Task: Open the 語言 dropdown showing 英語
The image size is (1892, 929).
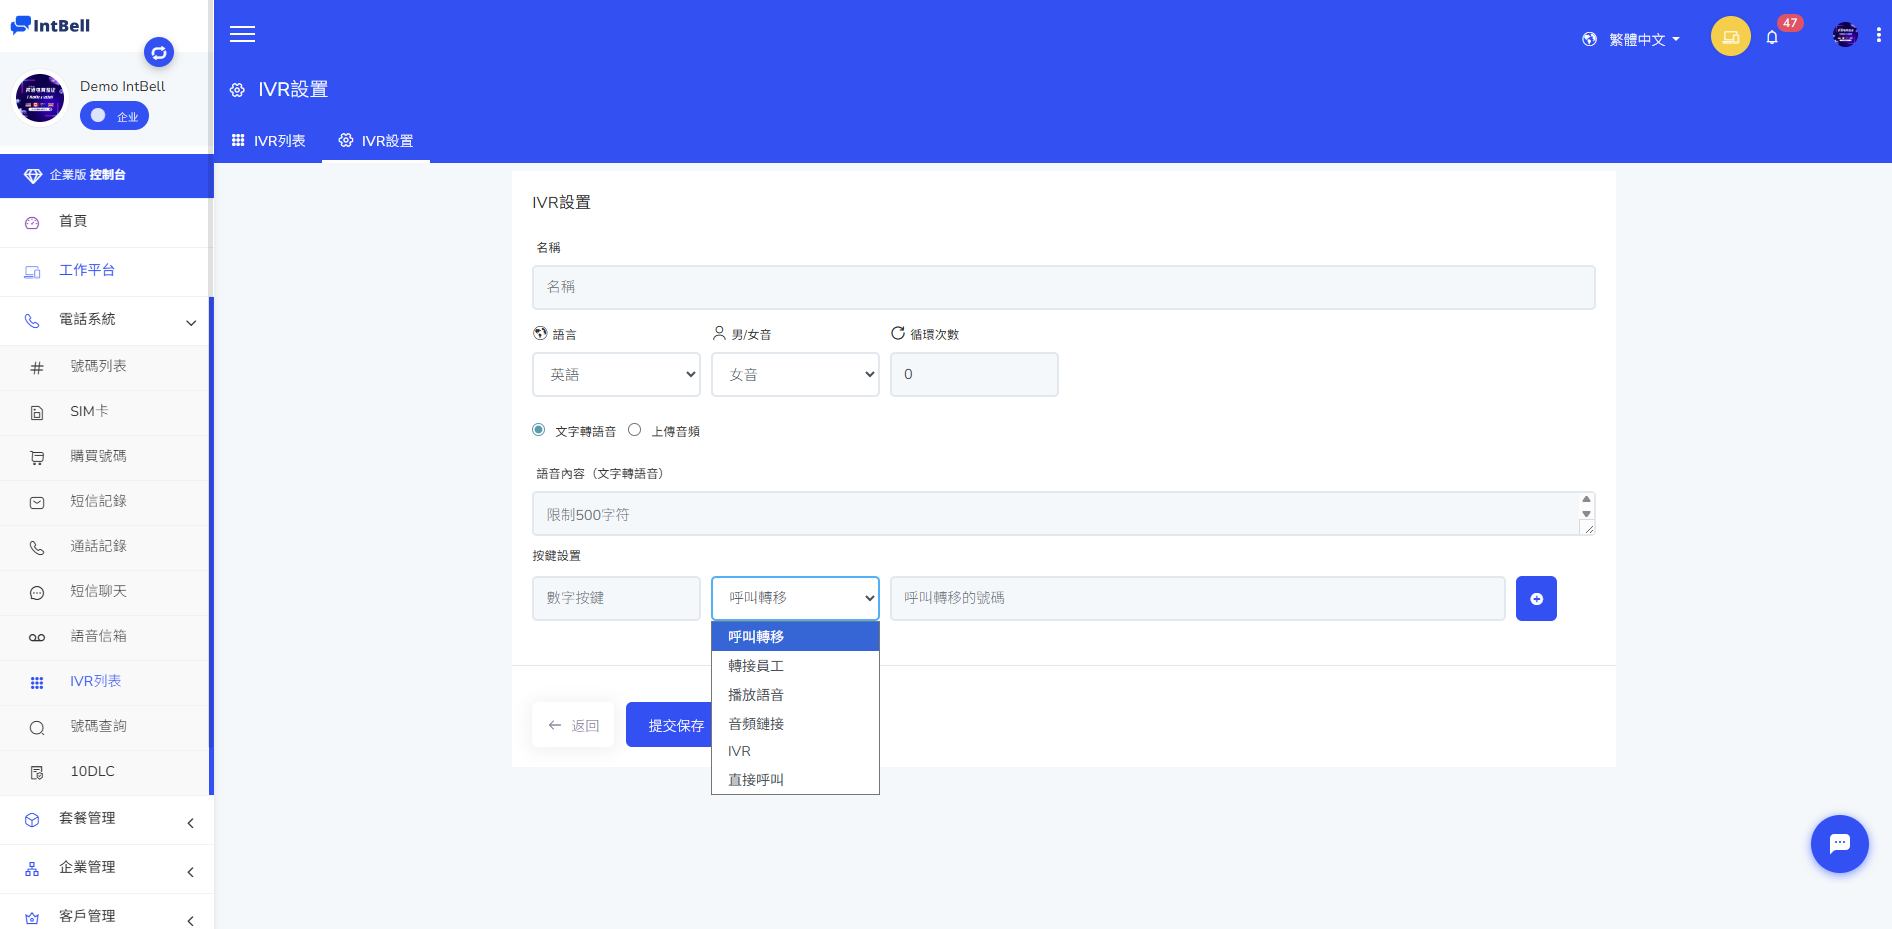Action: pos(616,375)
